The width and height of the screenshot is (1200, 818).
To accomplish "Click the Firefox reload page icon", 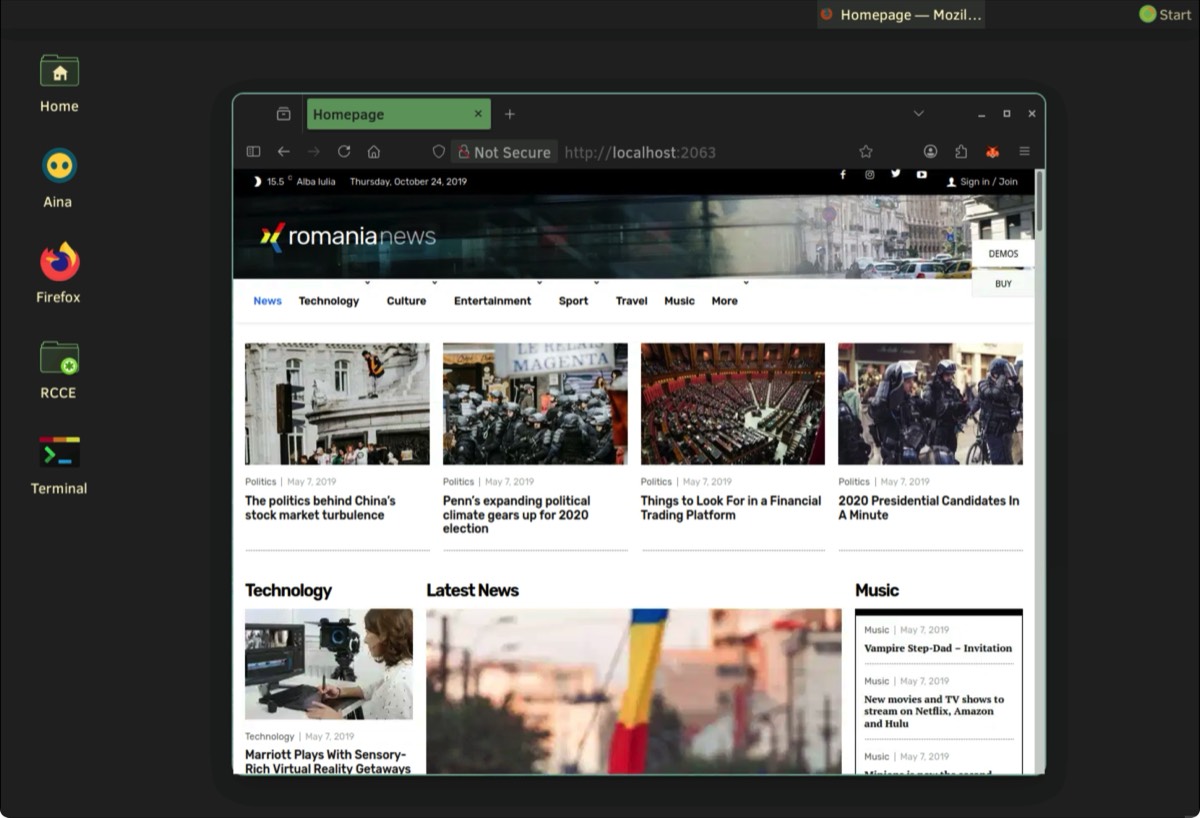I will (344, 152).
